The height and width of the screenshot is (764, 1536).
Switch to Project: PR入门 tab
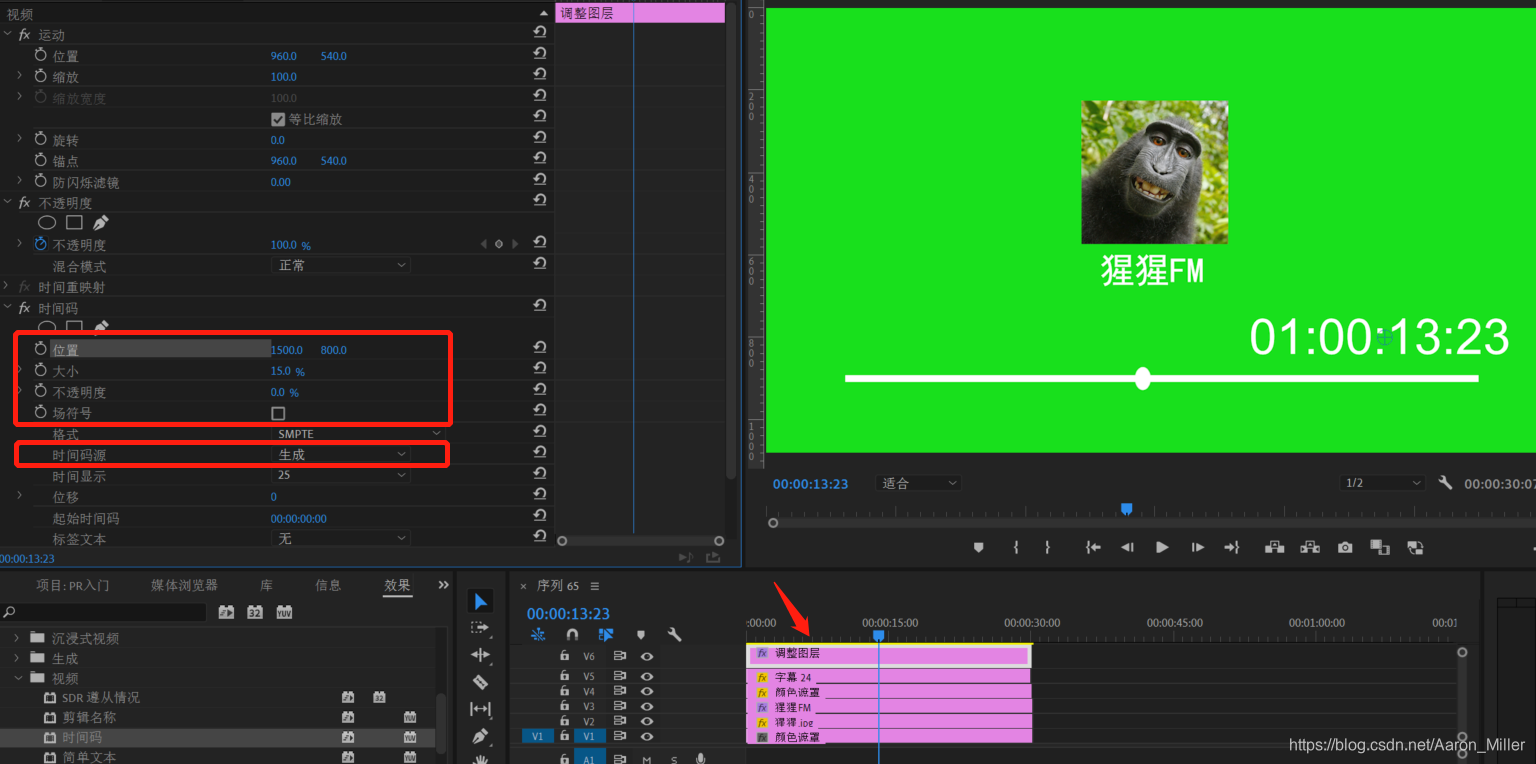click(x=73, y=585)
